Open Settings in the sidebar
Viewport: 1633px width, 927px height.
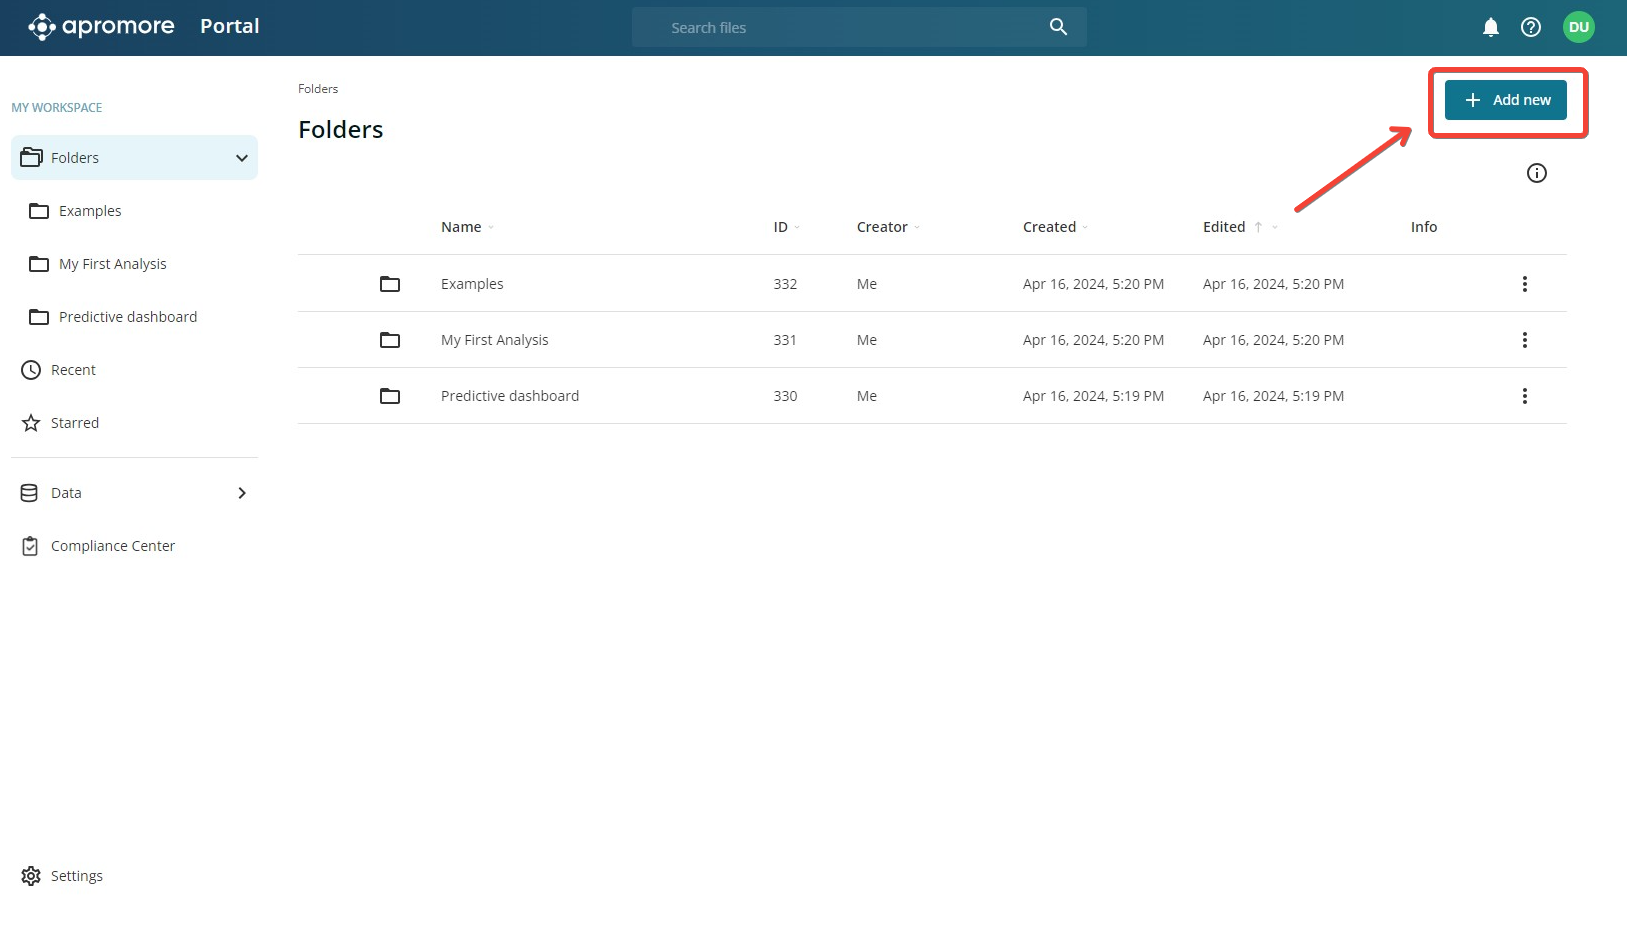76,876
